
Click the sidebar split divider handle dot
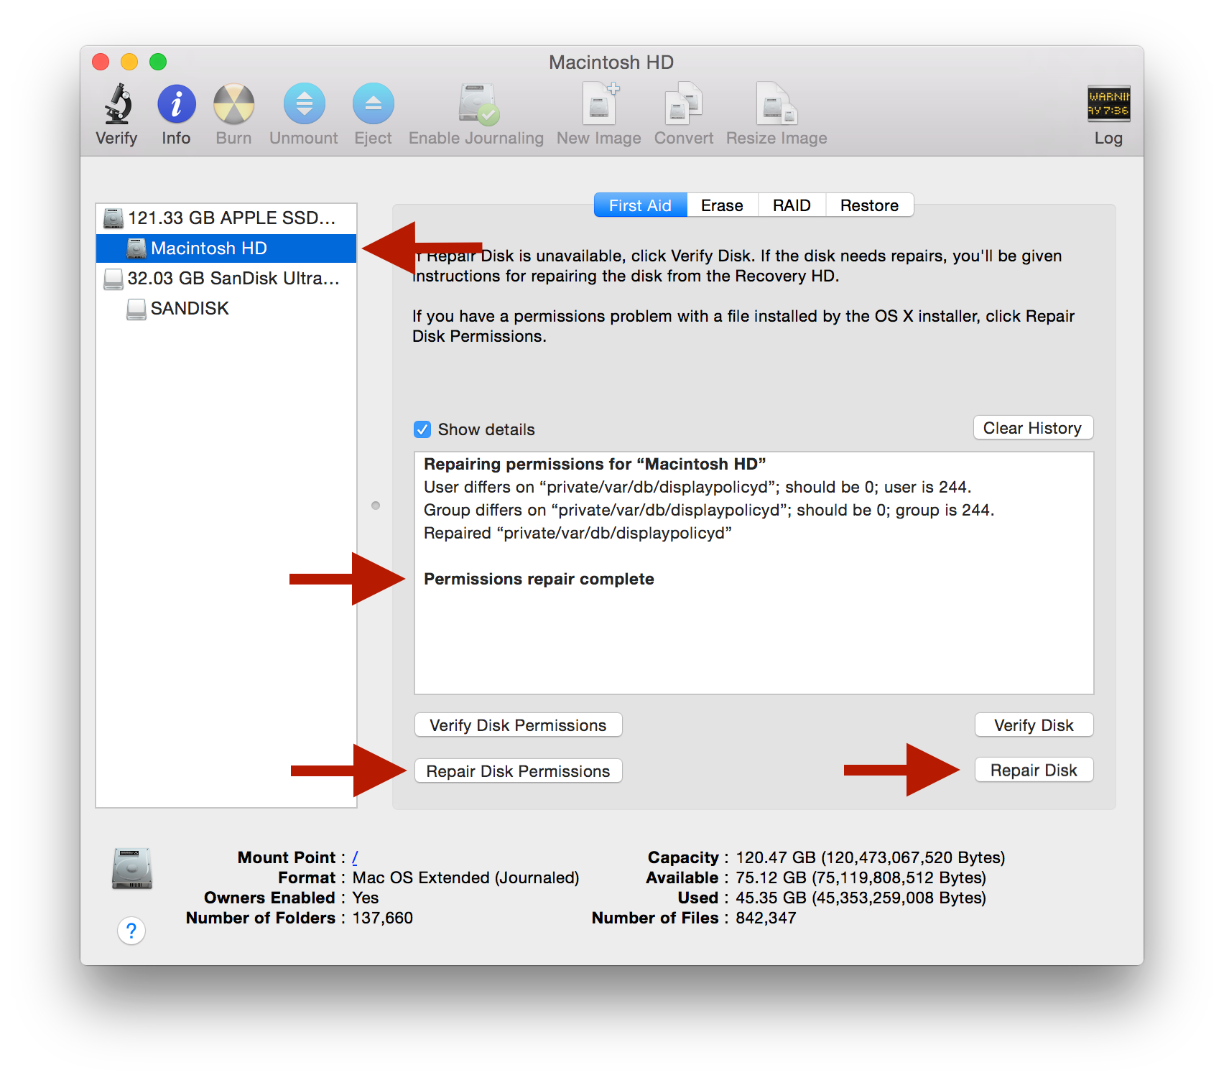click(x=376, y=505)
